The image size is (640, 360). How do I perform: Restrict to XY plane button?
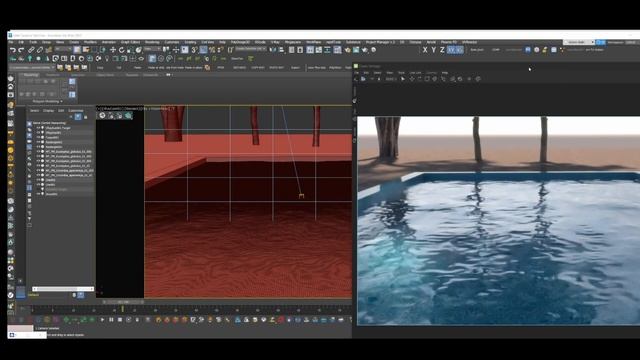(451, 50)
